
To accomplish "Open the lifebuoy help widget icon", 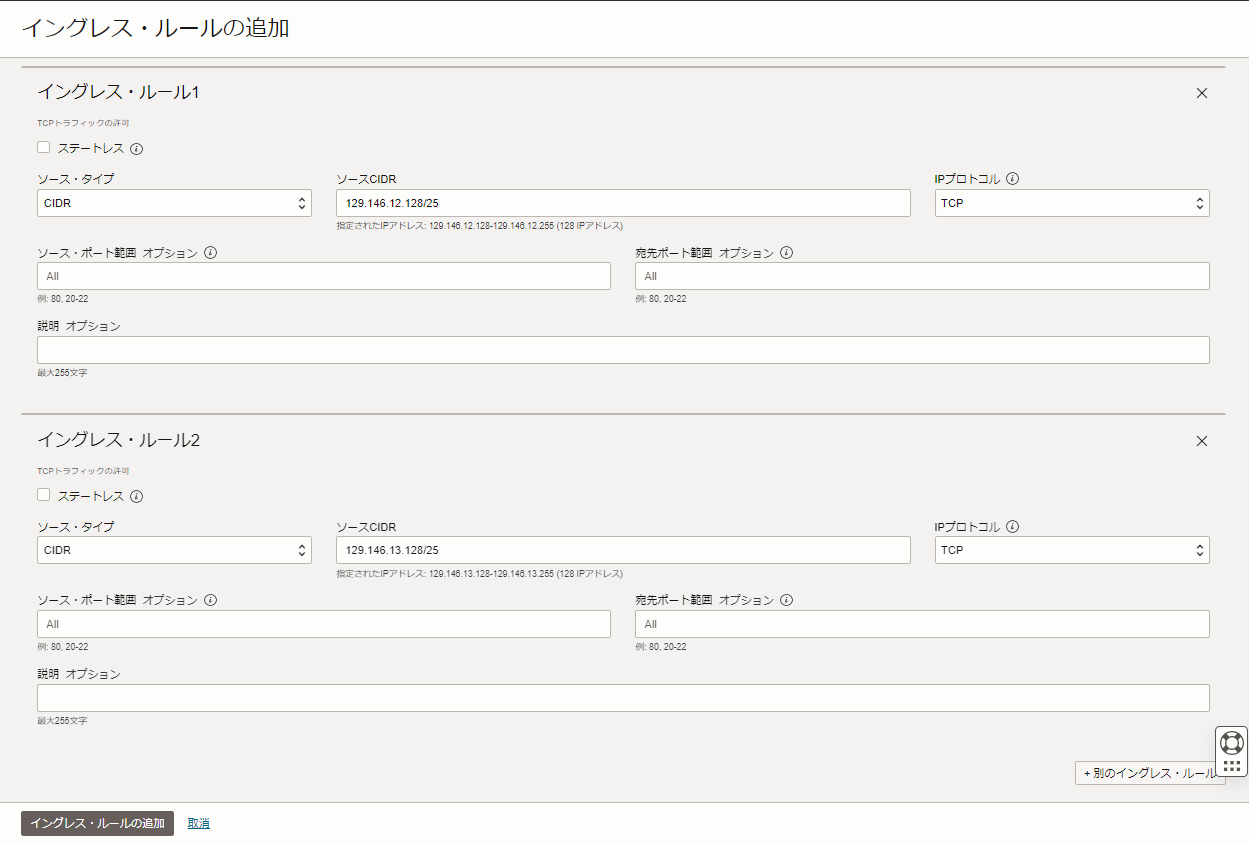I will (x=1232, y=742).
